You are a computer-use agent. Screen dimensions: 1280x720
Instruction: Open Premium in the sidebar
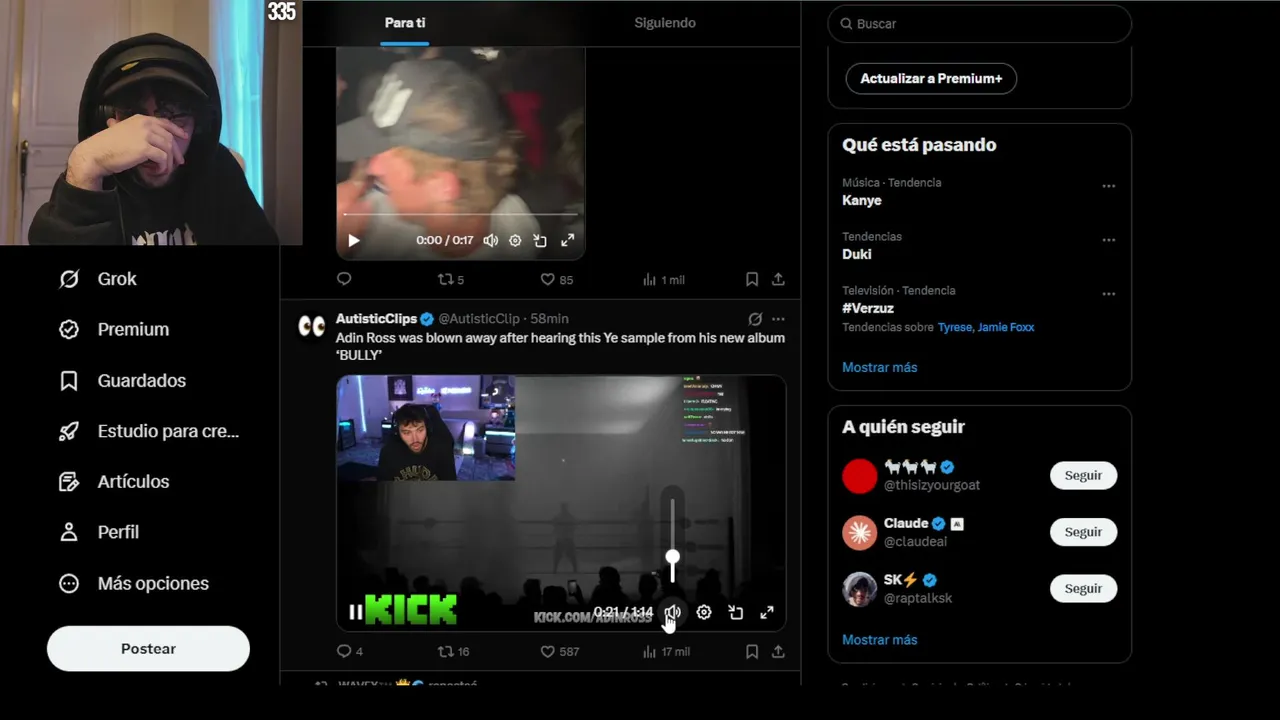114,329
